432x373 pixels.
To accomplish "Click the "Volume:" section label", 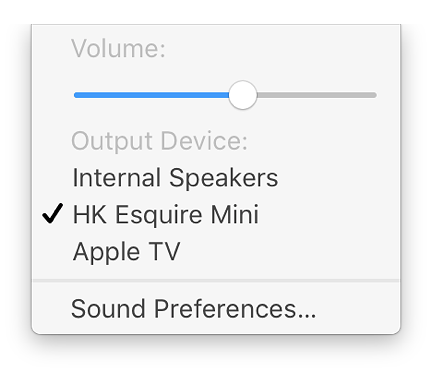I will pyautogui.click(x=118, y=49).
